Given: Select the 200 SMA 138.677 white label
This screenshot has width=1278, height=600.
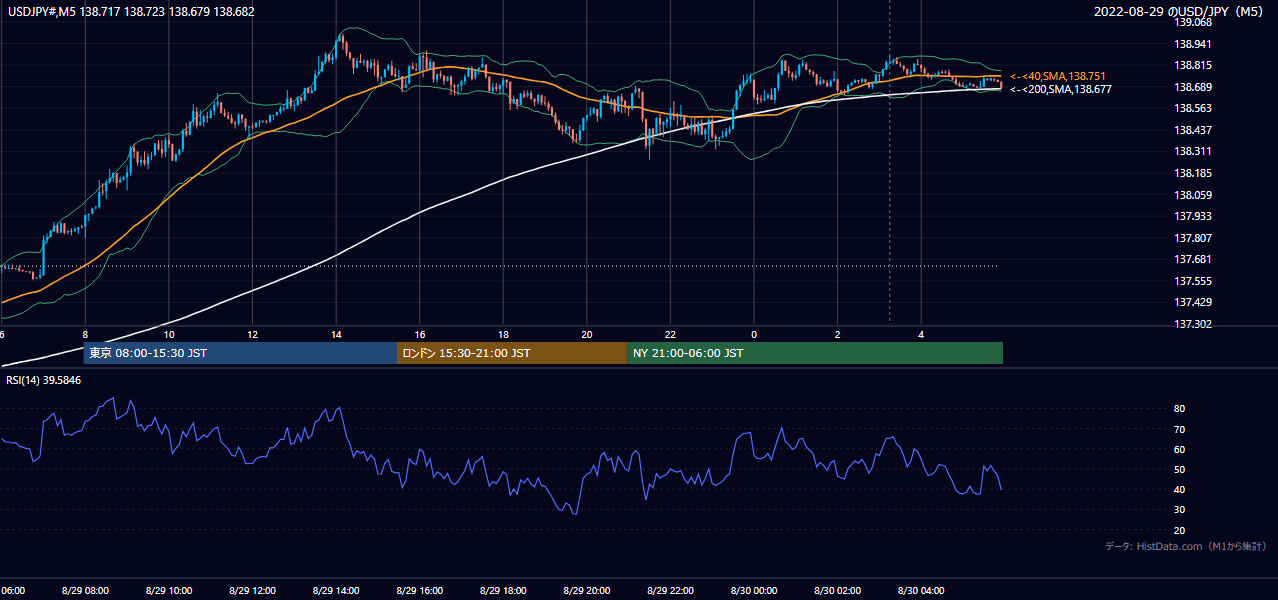Looking at the screenshot, I should tap(1061, 89).
